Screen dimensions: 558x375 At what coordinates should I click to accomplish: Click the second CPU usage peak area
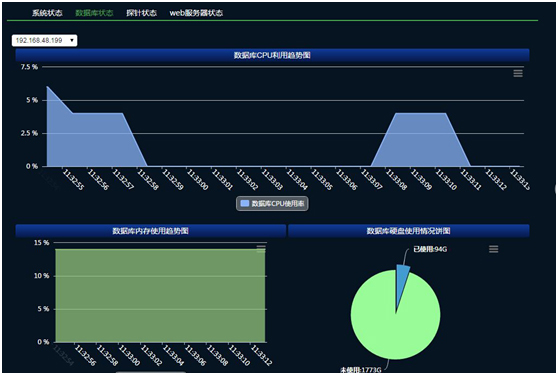[421, 142]
